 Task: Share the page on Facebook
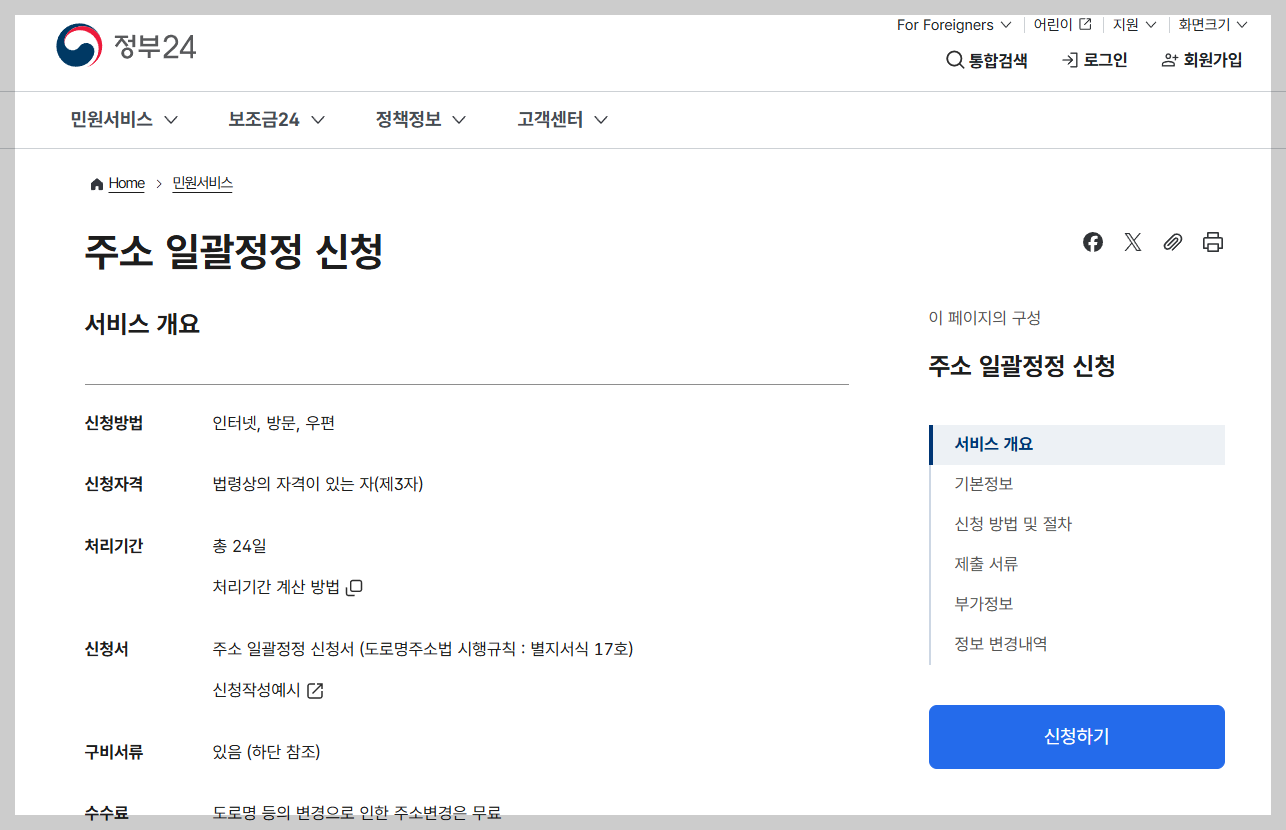(x=1092, y=242)
